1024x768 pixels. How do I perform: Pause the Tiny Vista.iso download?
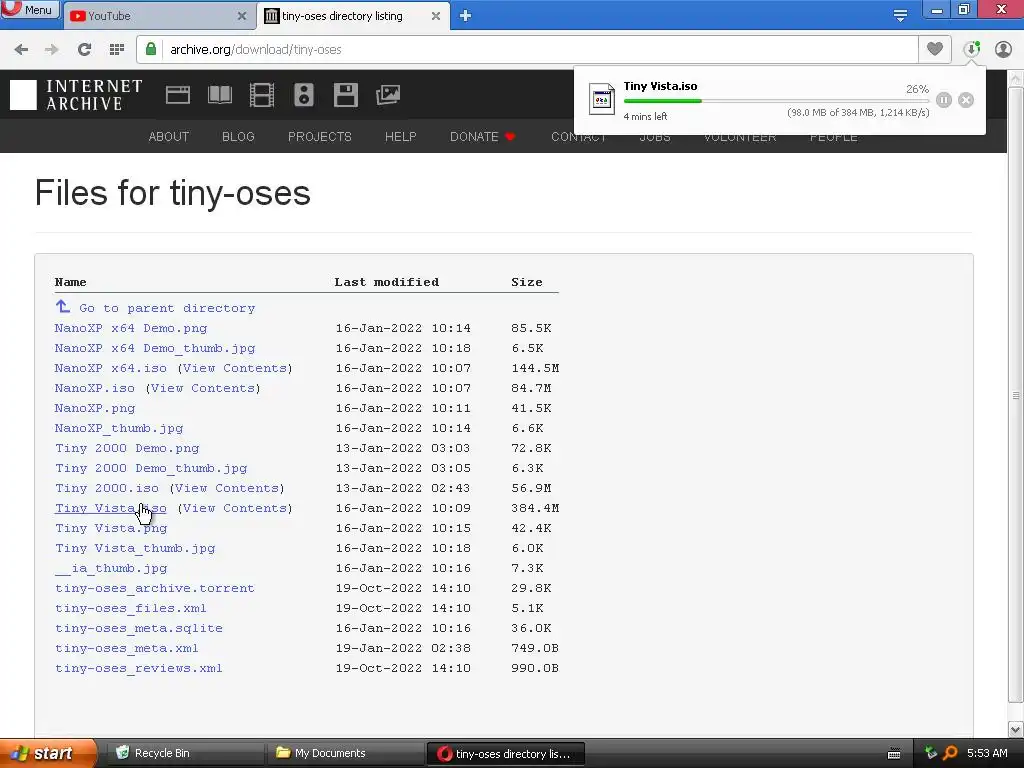(x=944, y=100)
